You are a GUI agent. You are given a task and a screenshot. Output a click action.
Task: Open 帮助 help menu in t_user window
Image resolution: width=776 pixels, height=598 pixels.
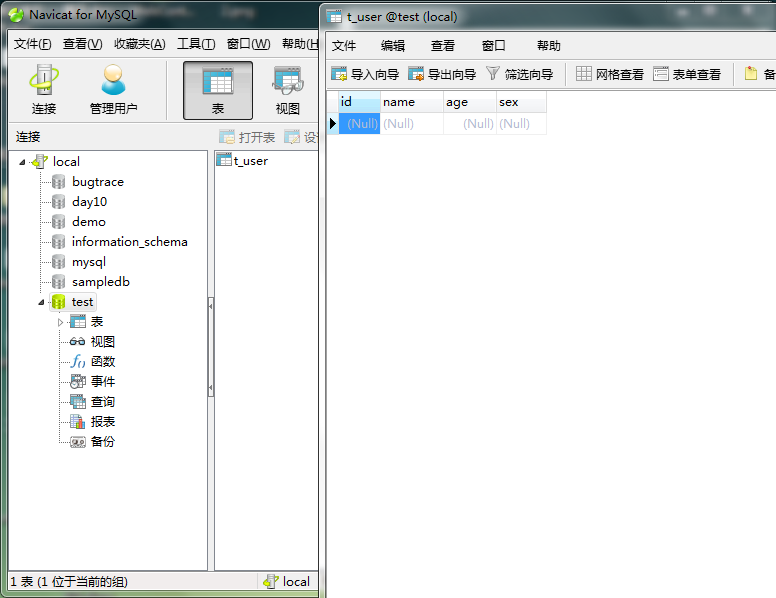(549, 46)
